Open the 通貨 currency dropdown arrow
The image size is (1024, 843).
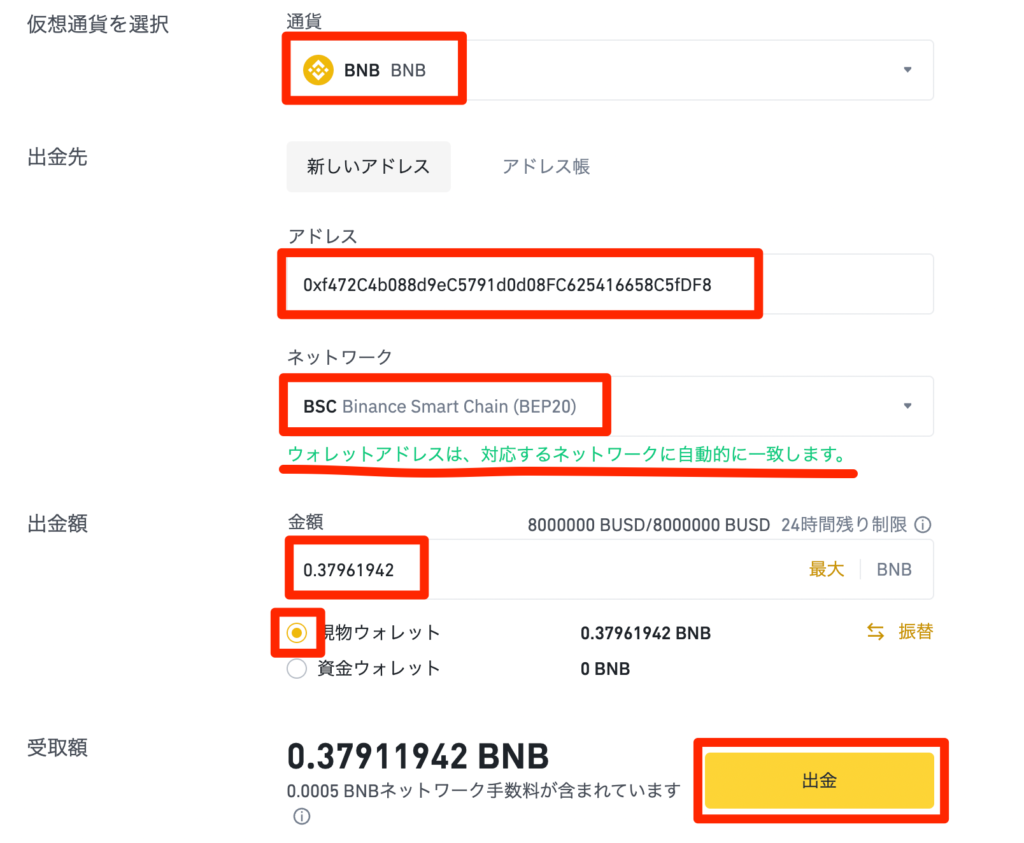908,70
